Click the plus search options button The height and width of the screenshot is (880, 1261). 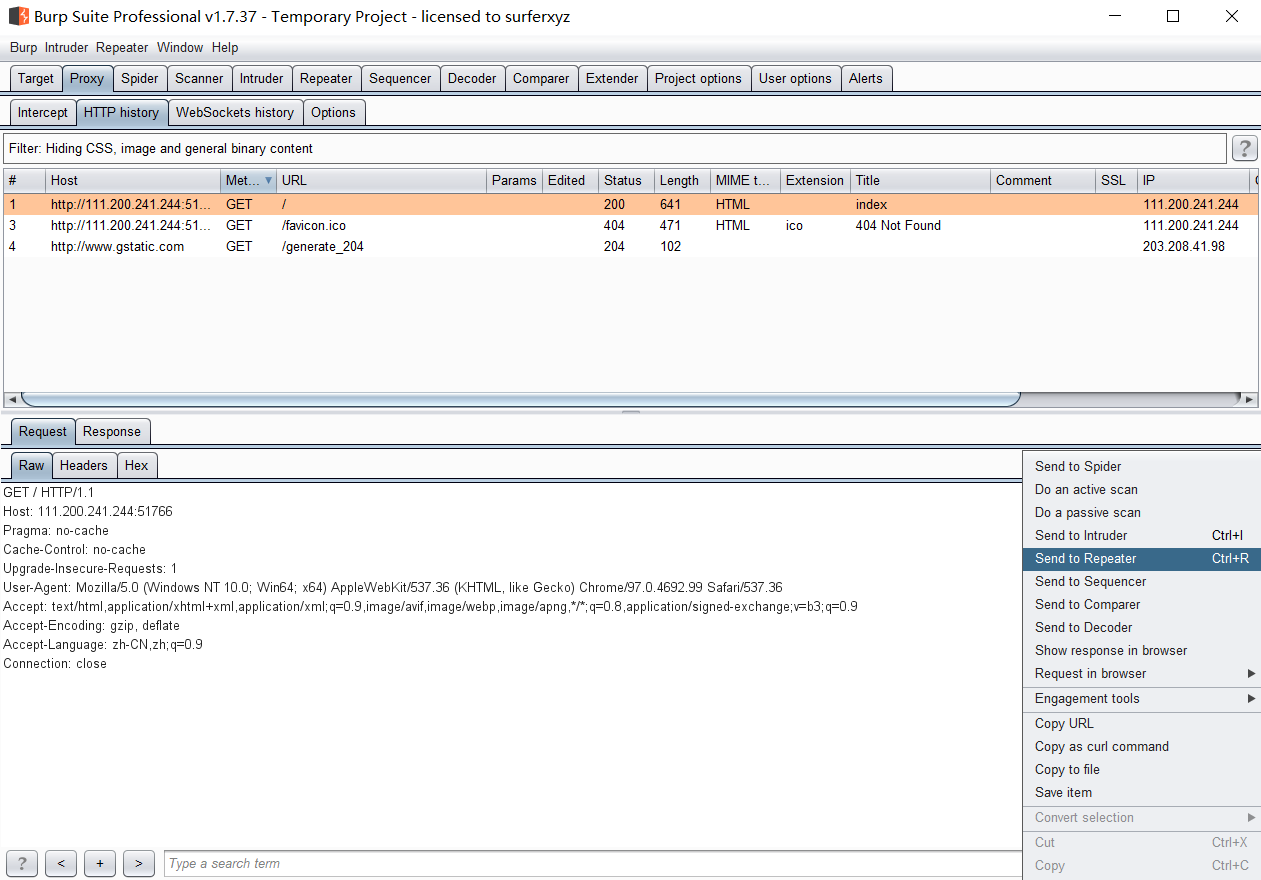[x=100, y=863]
